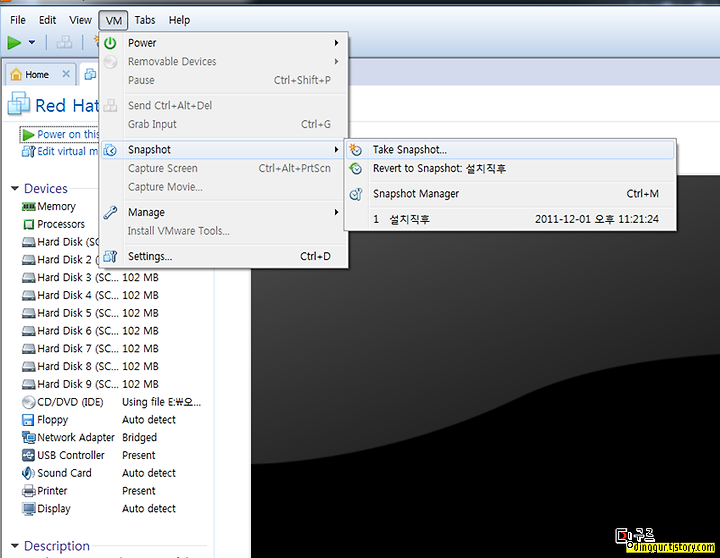Open Snapshot Manager from submenu
This screenshot has width=720, height=558.
coord(510,194)
